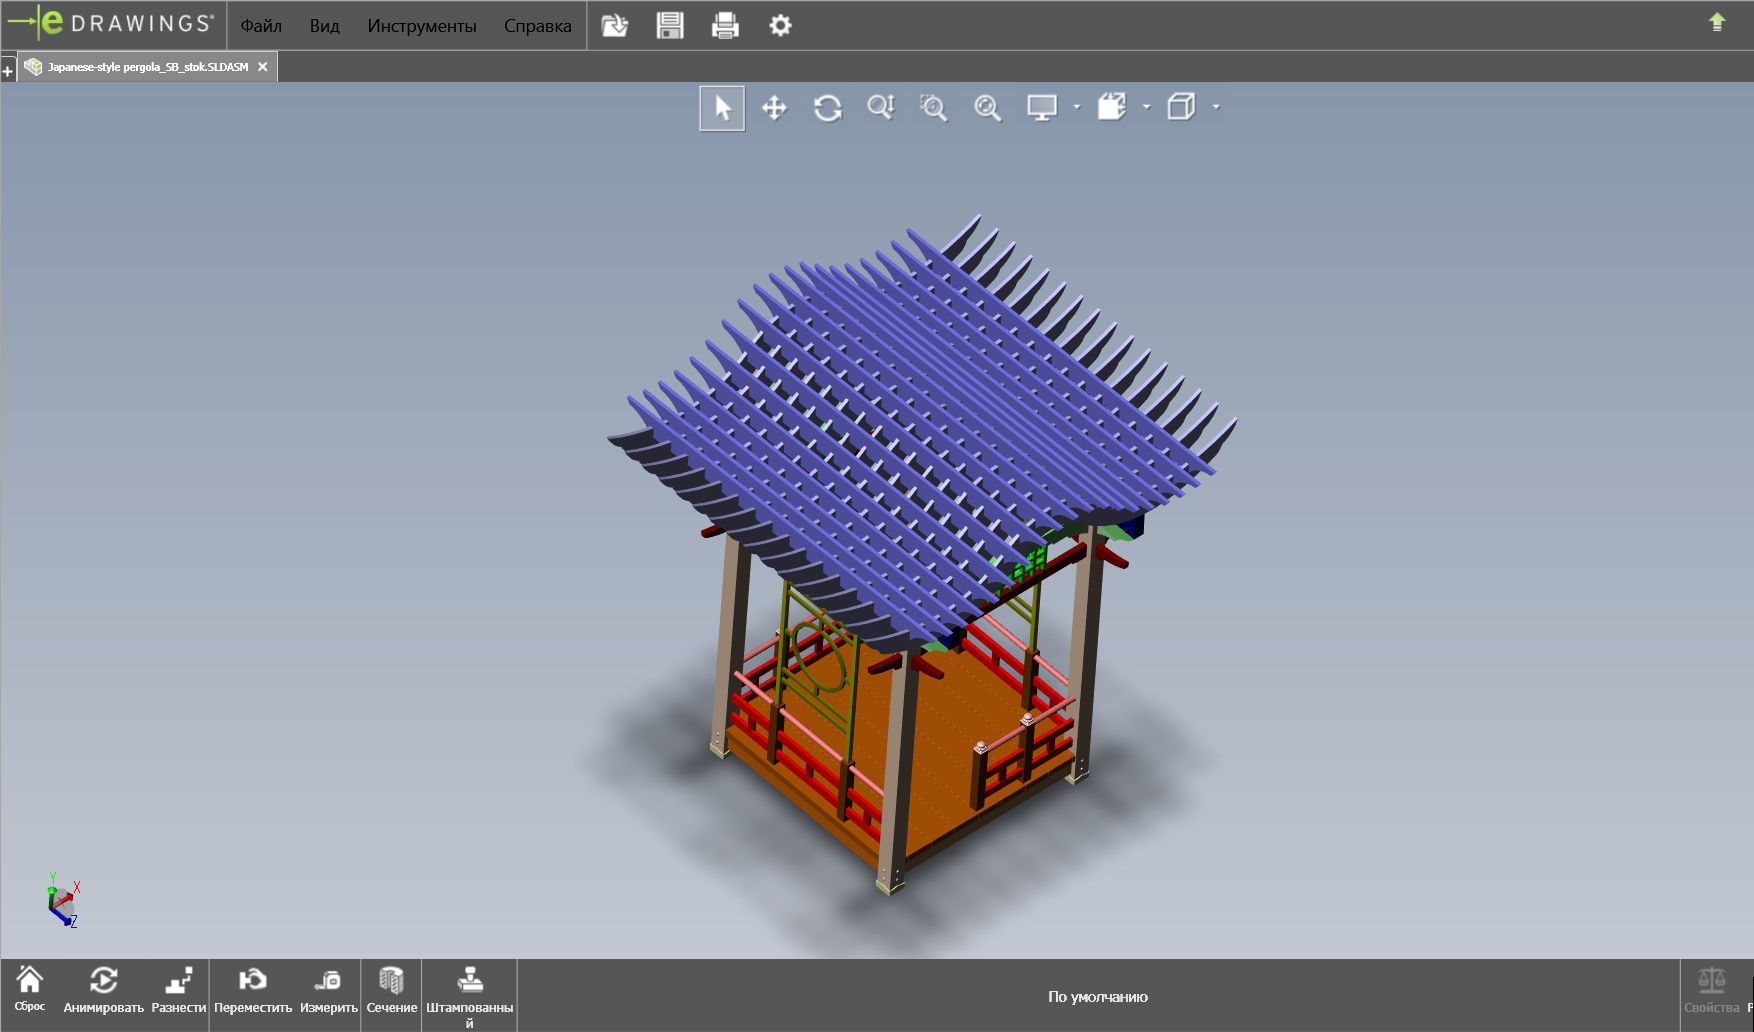Activate the Измерить (Measure) tool
The width and height of the screenshot is (1754, 1032).
coord(329,993)
